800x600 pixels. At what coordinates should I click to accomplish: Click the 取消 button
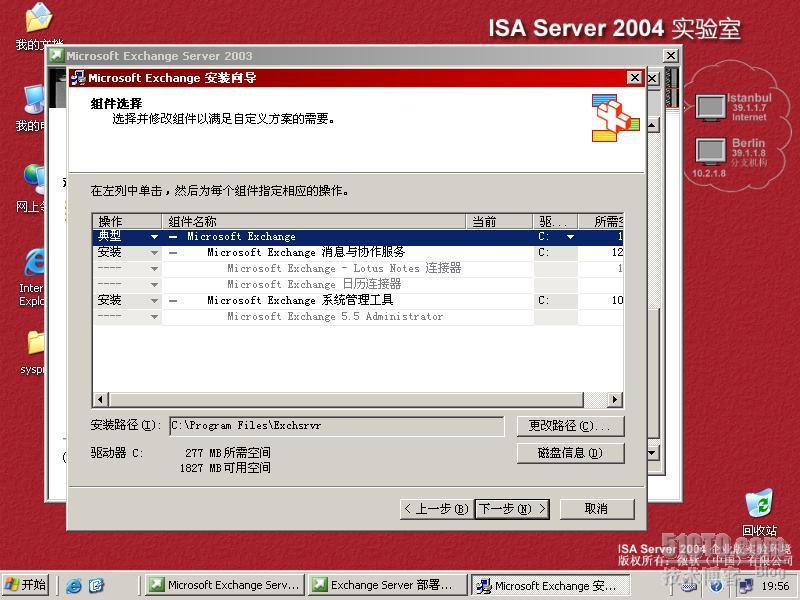point(597,509)
